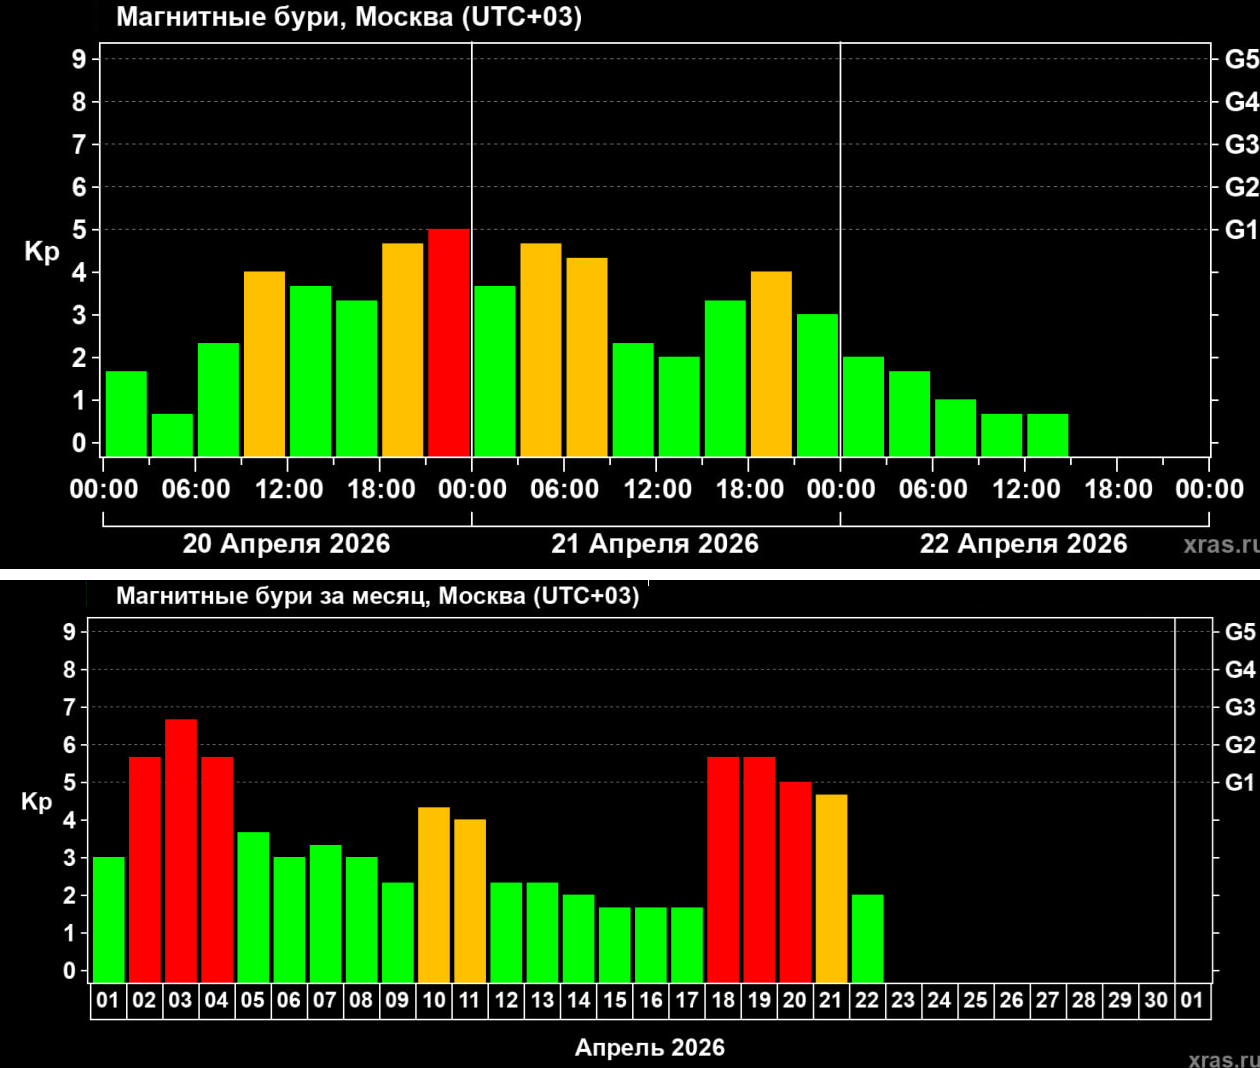Click the G1 storm level label in monthly chart

click(x=1240, y=782)
